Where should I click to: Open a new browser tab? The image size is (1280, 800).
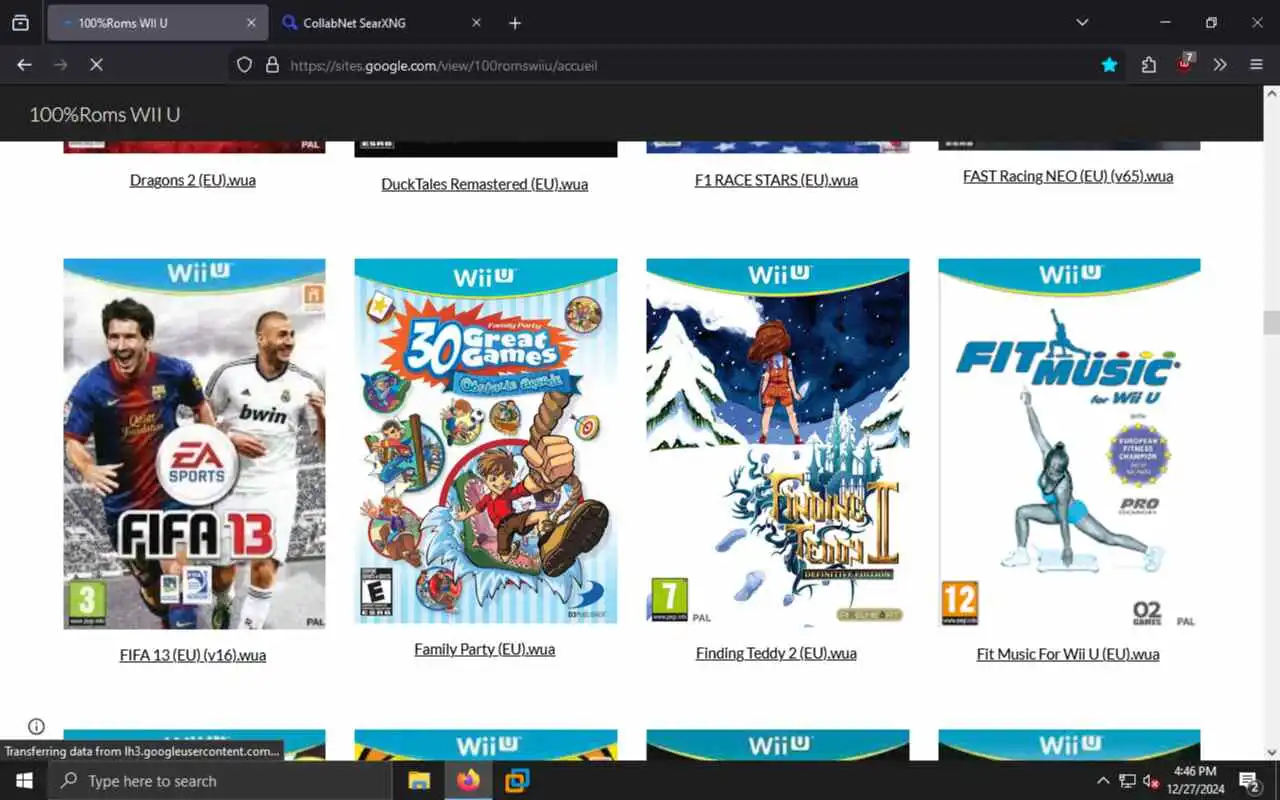point(514,23)
